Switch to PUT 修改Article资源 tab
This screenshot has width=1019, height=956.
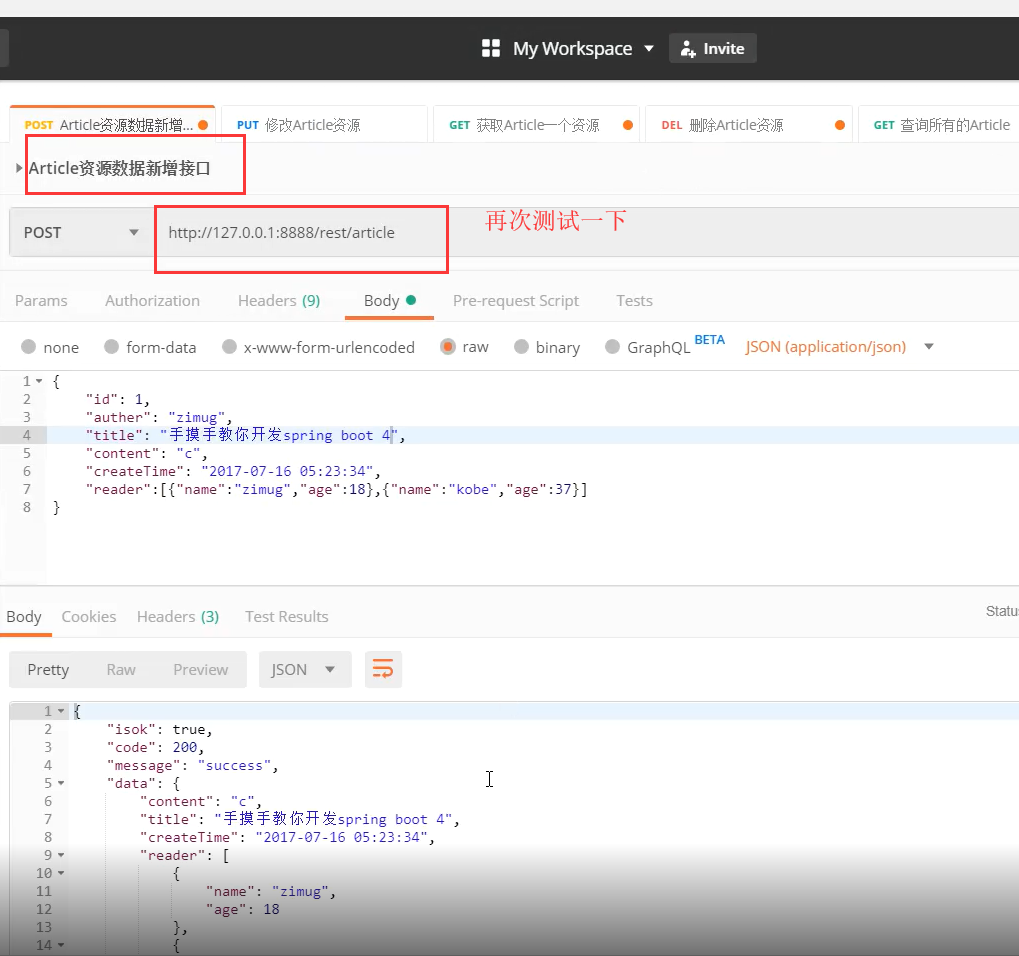pyautogui.click(x=324, y=125)
